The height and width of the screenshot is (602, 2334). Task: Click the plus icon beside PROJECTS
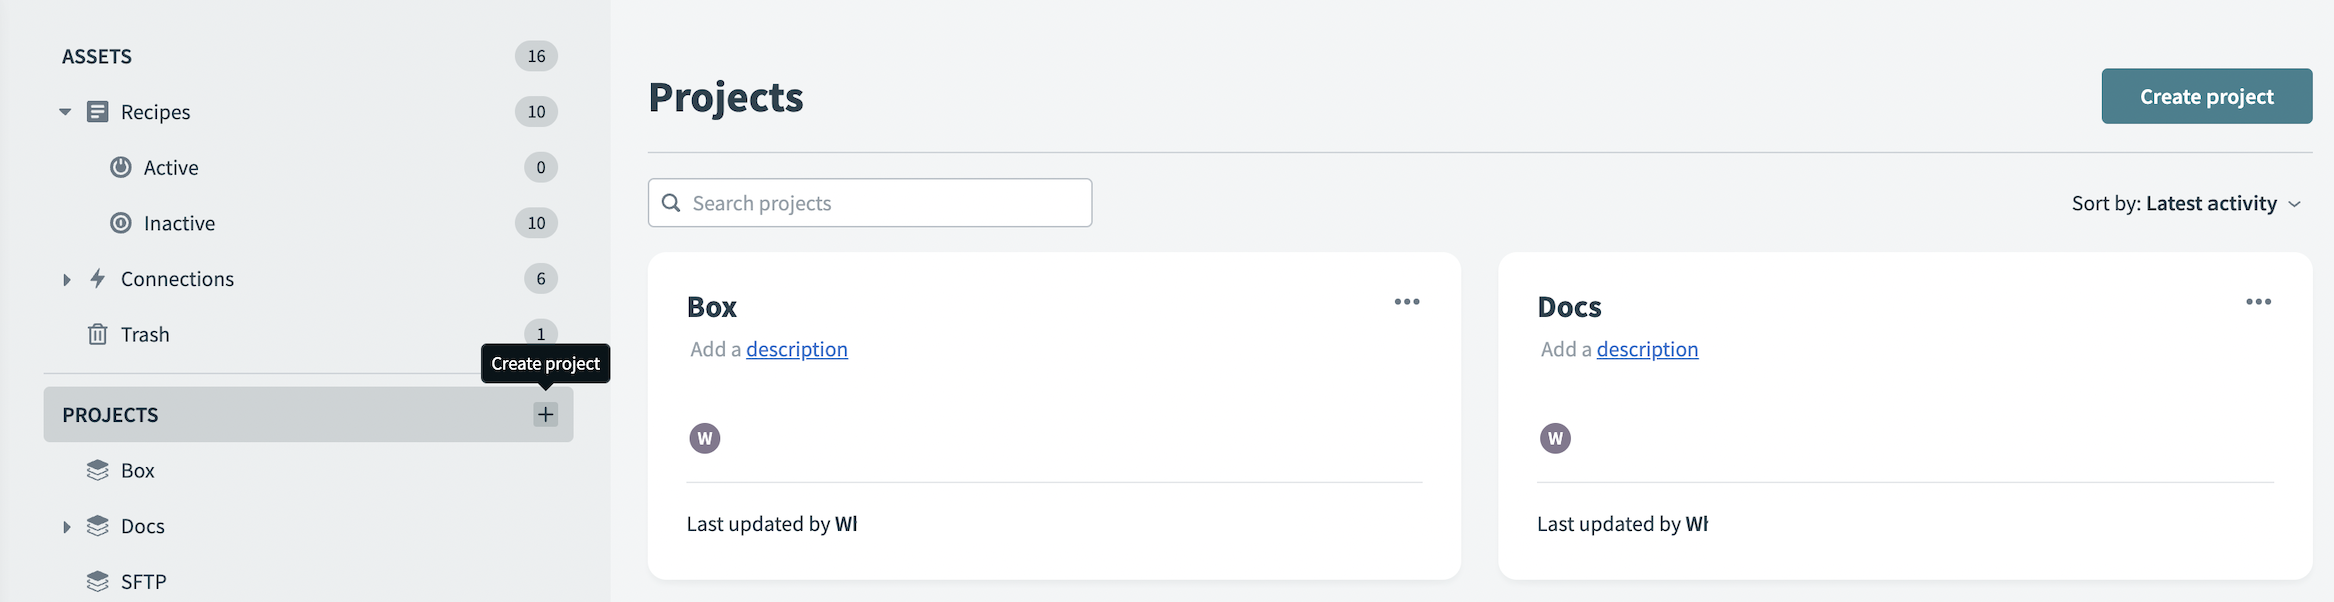pos(545,415)
